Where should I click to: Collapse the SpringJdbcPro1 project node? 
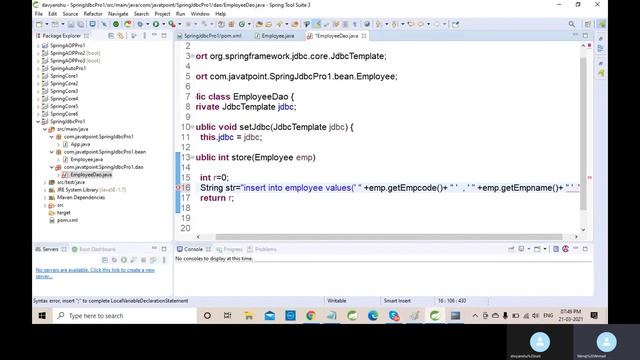pyautogui.click(x=38, y=122)
